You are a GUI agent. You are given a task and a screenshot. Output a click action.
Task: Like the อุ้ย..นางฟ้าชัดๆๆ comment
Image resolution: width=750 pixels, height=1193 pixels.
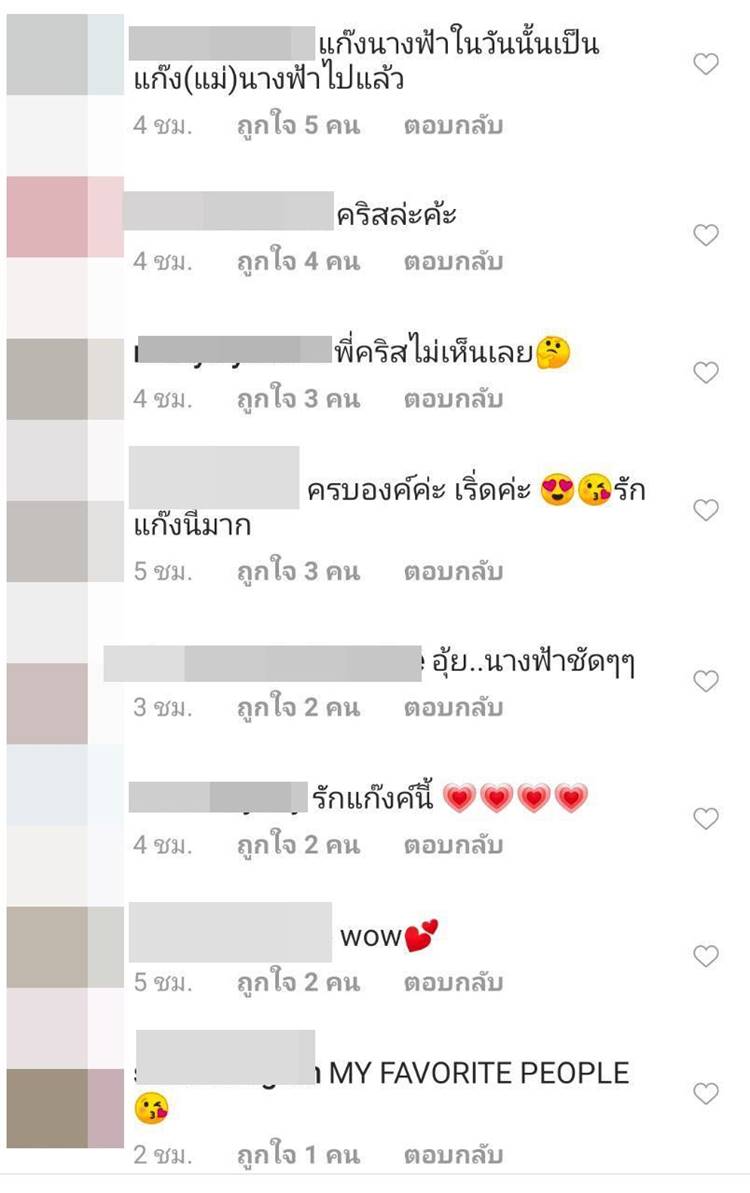706,681
